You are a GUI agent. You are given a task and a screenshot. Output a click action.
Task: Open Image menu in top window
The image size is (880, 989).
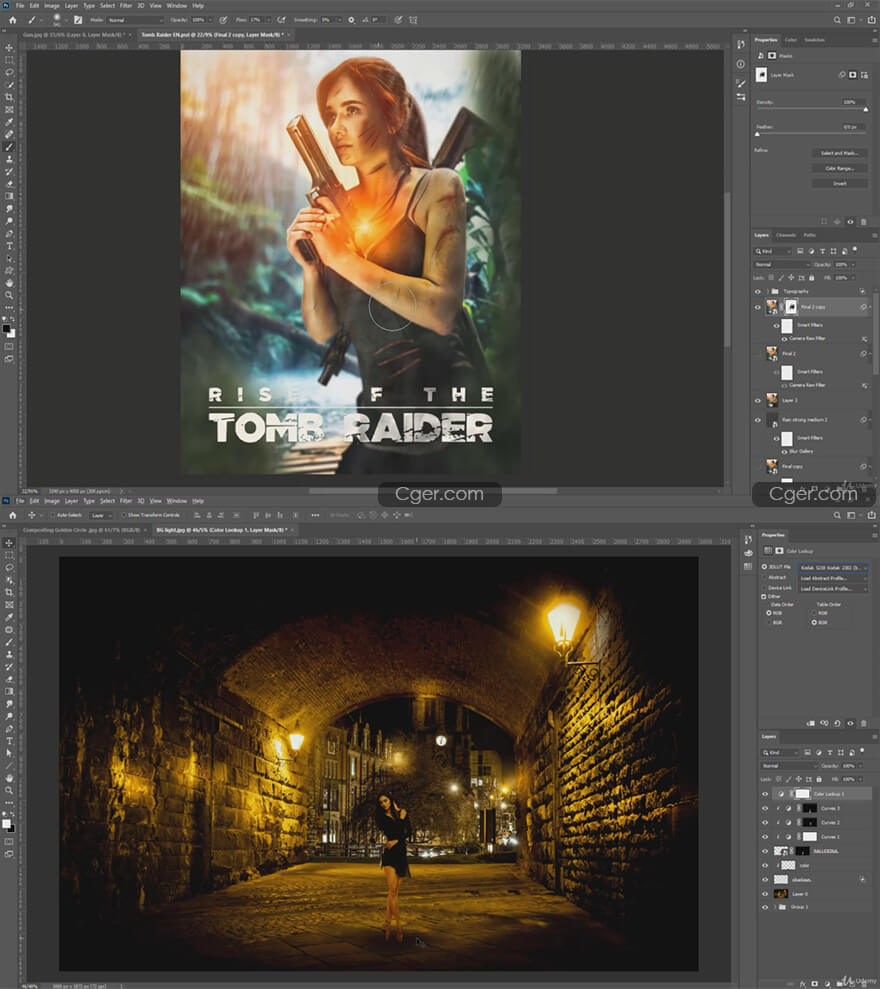(x=52, y=6)
